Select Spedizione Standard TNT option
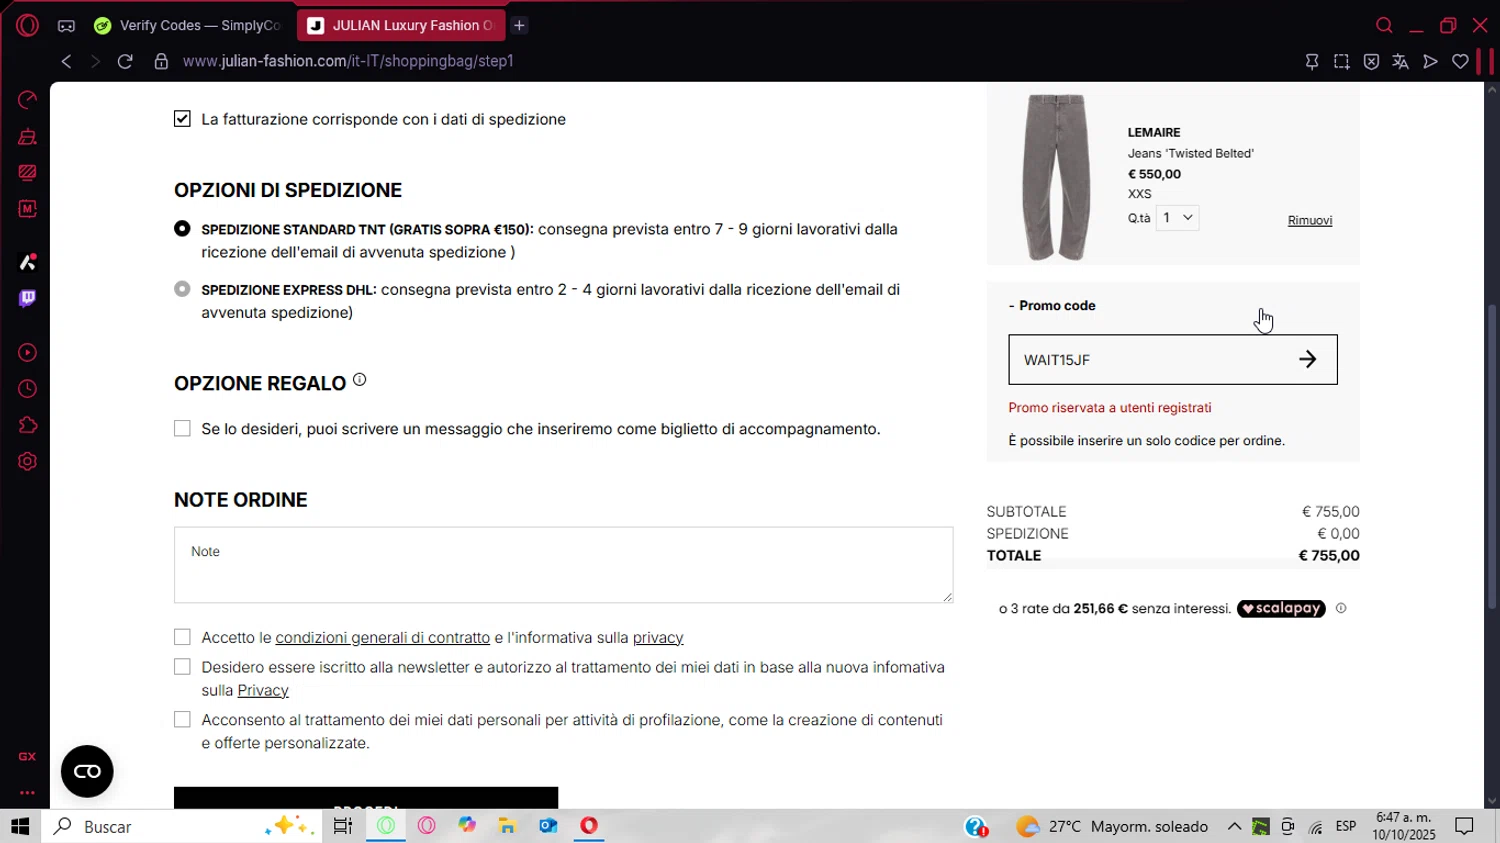1500x843 pixels. [x=182, y=229]
